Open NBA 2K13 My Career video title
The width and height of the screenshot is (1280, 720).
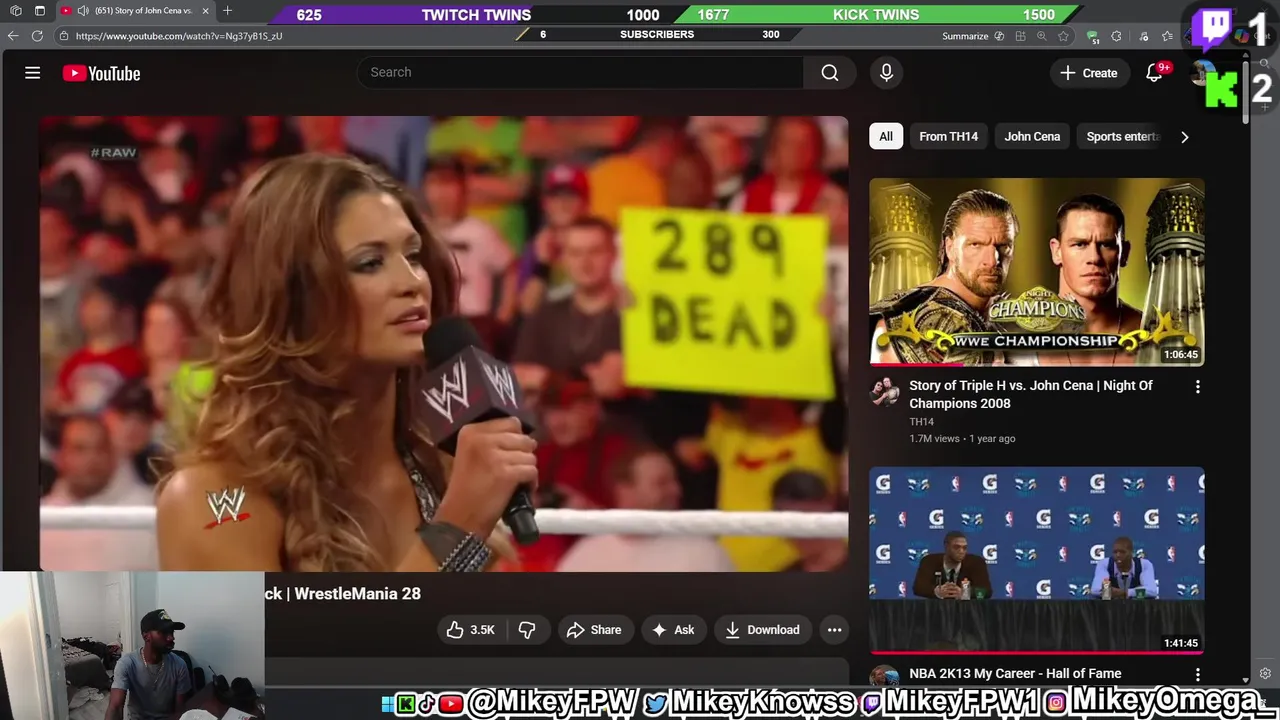coord(1015,674)
